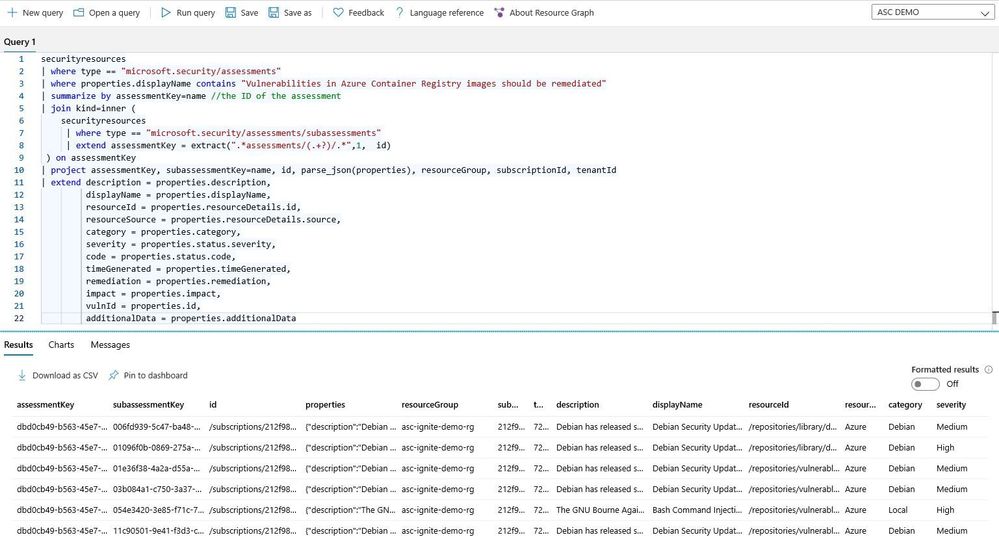Select subassessmentKey cell 01096f0b-0869-275a
Screen dimensions: 999x537
(156, 448)
